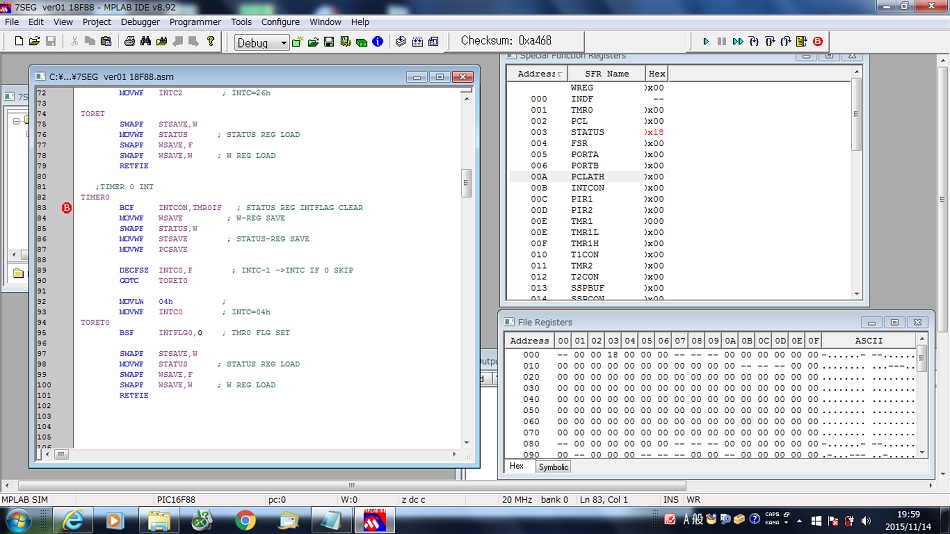Click the editor's horizontal scroll-right arrow
The height and width of the screenshot is (534, 950).
454,454
